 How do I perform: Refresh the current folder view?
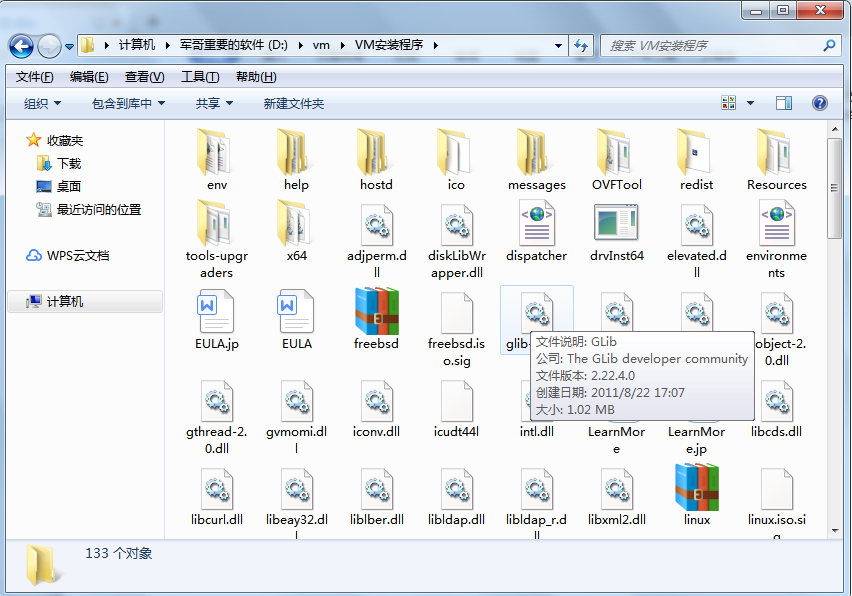coord(581,46)
